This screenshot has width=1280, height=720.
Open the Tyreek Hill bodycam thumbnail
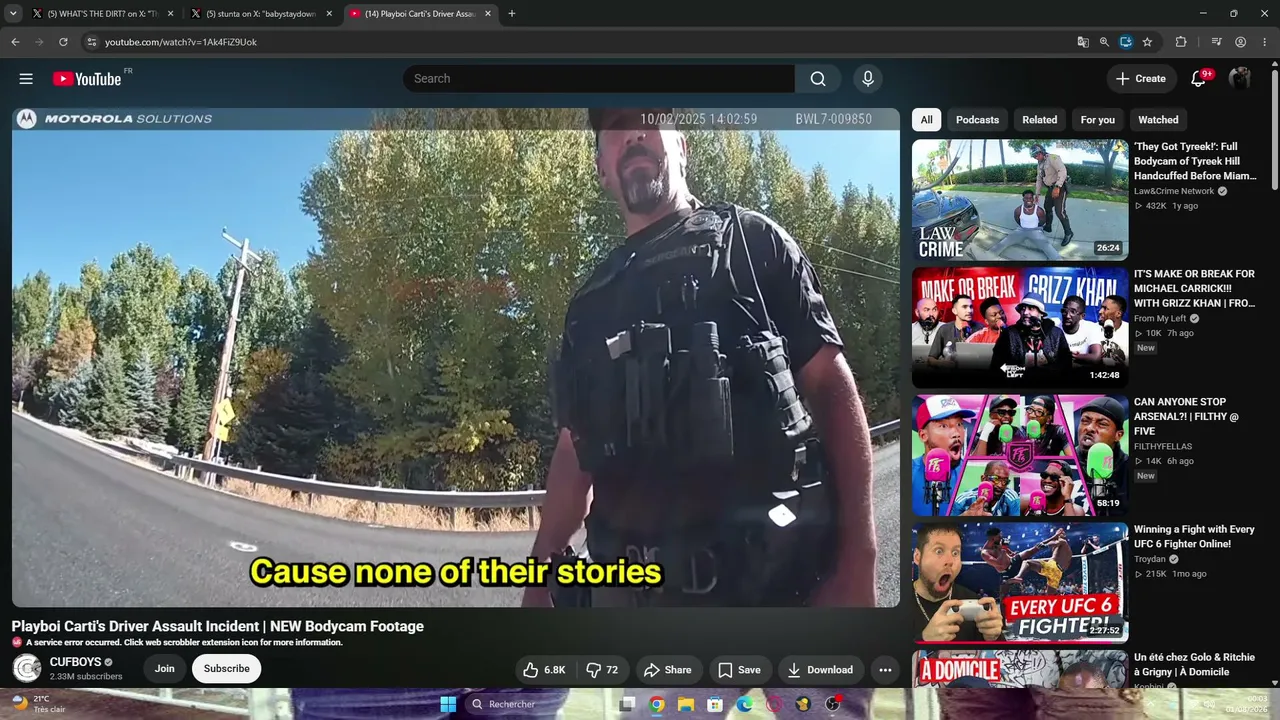(1020, 200)
